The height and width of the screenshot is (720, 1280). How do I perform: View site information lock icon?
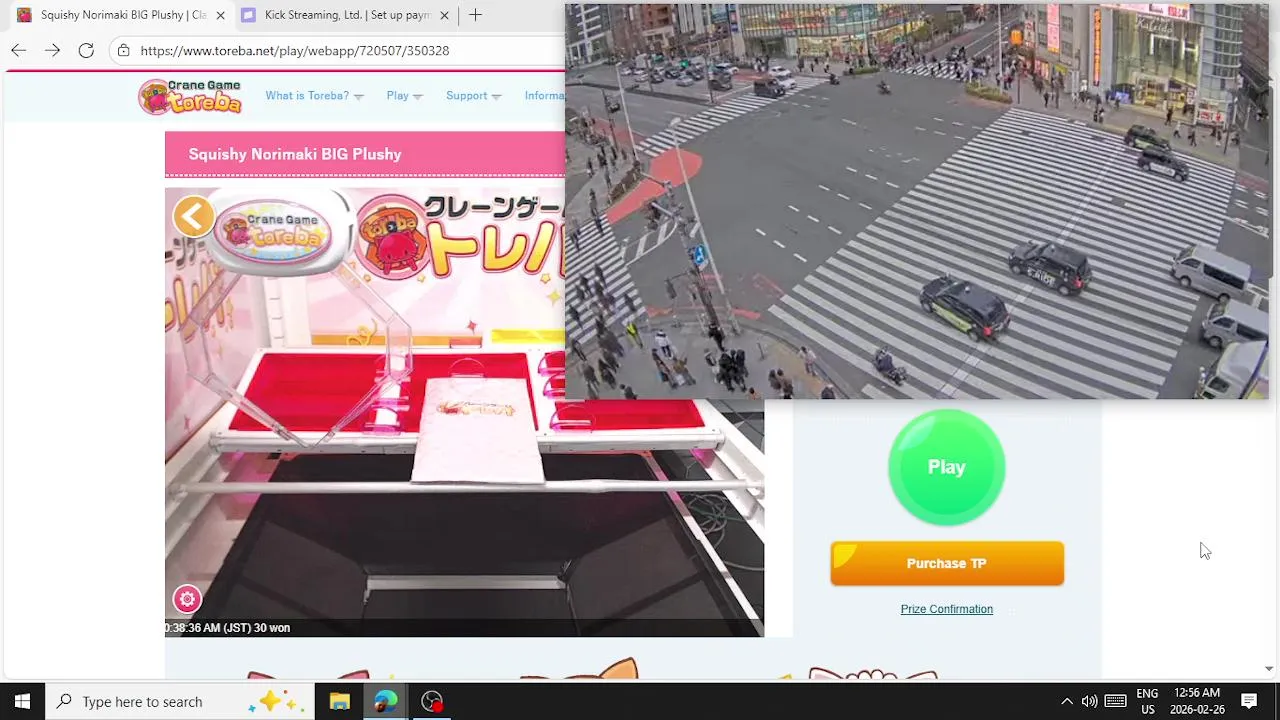[123, 50]
